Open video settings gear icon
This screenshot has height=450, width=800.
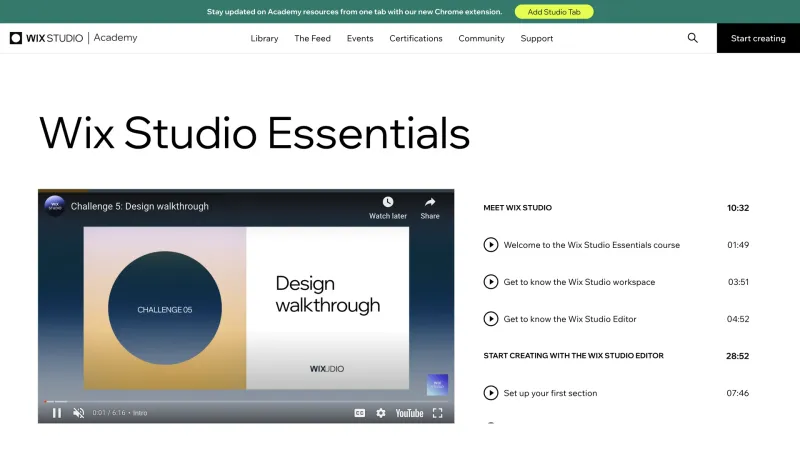[381, 413]
